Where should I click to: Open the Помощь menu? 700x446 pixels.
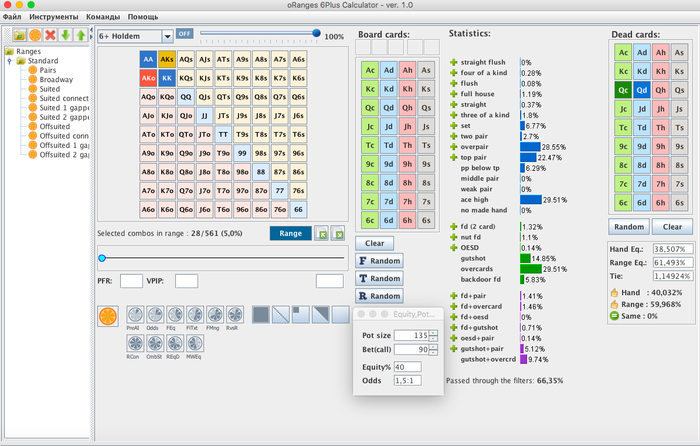pos(143,17)
